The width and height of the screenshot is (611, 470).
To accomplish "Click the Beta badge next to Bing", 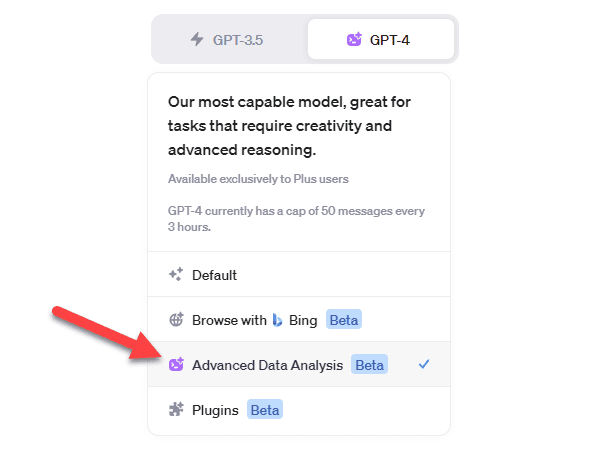I will click(x=344, y=320).
